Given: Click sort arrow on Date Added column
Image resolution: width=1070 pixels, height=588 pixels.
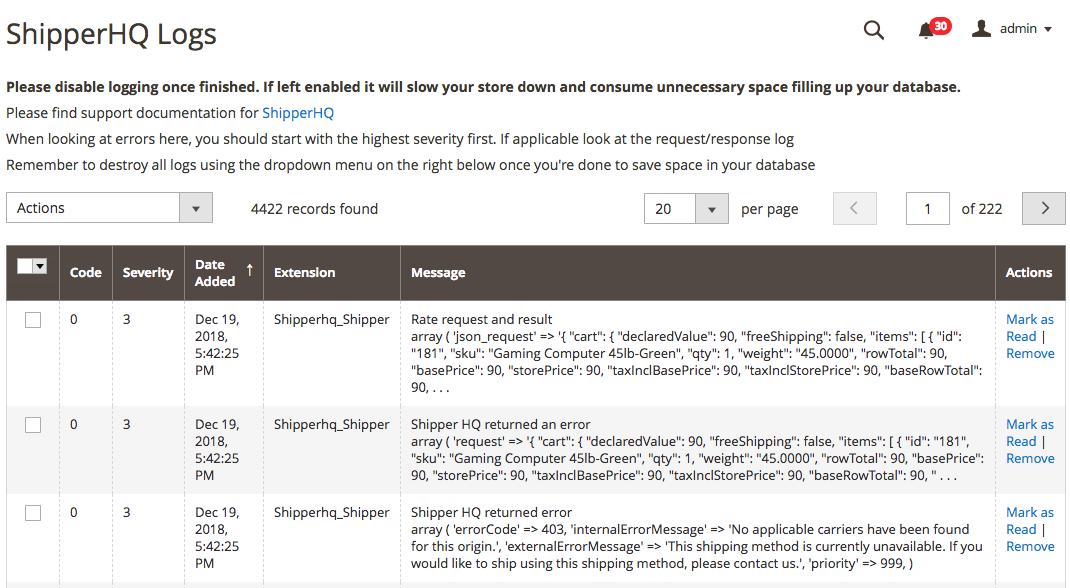Looking at the screenshot, I should [x=250, y=270].
